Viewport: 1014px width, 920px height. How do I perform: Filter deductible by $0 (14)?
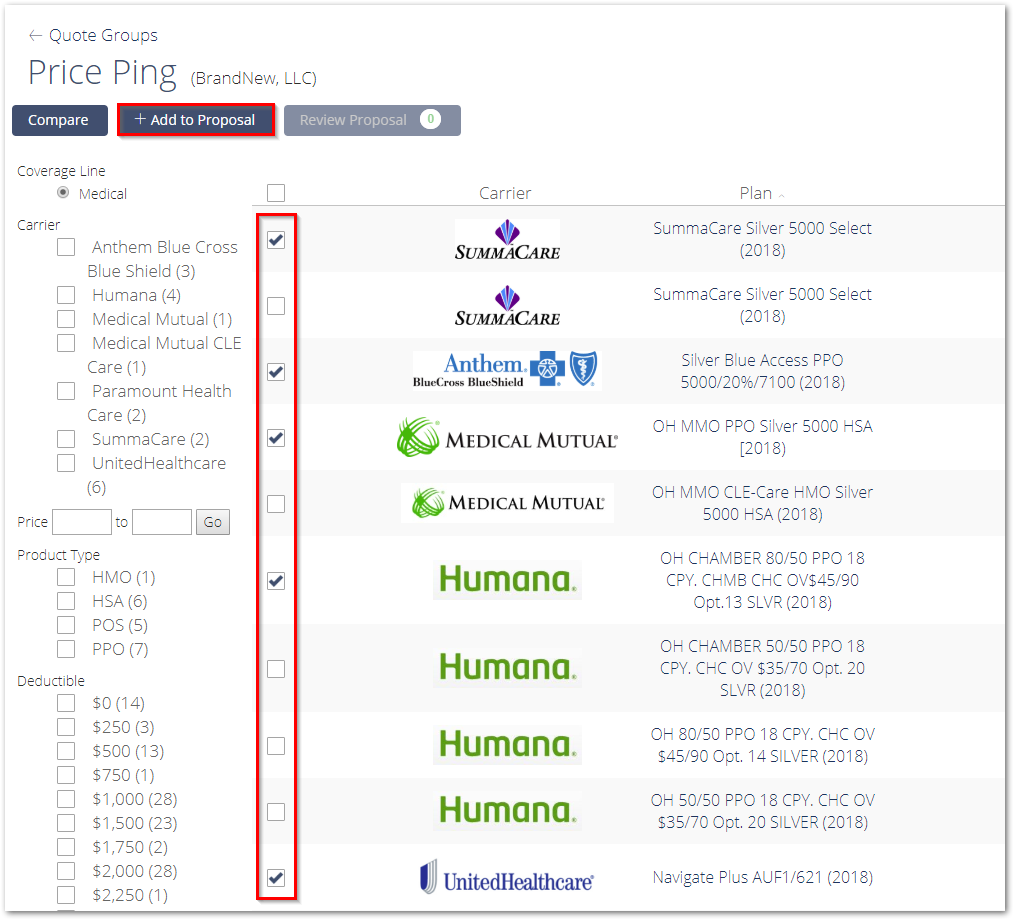tap(66, 703)
